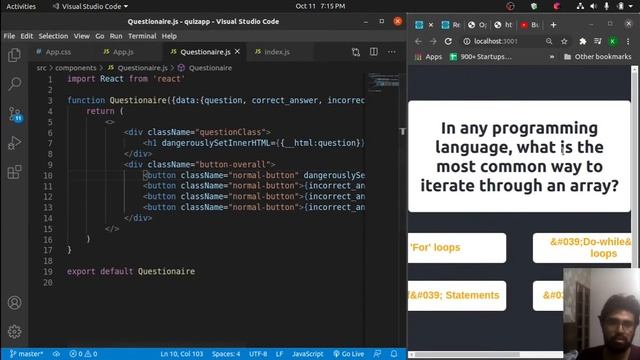Screen dimensions: 640x360
Task: Open notifications bell in status bar
Action: tap(394, 353)
